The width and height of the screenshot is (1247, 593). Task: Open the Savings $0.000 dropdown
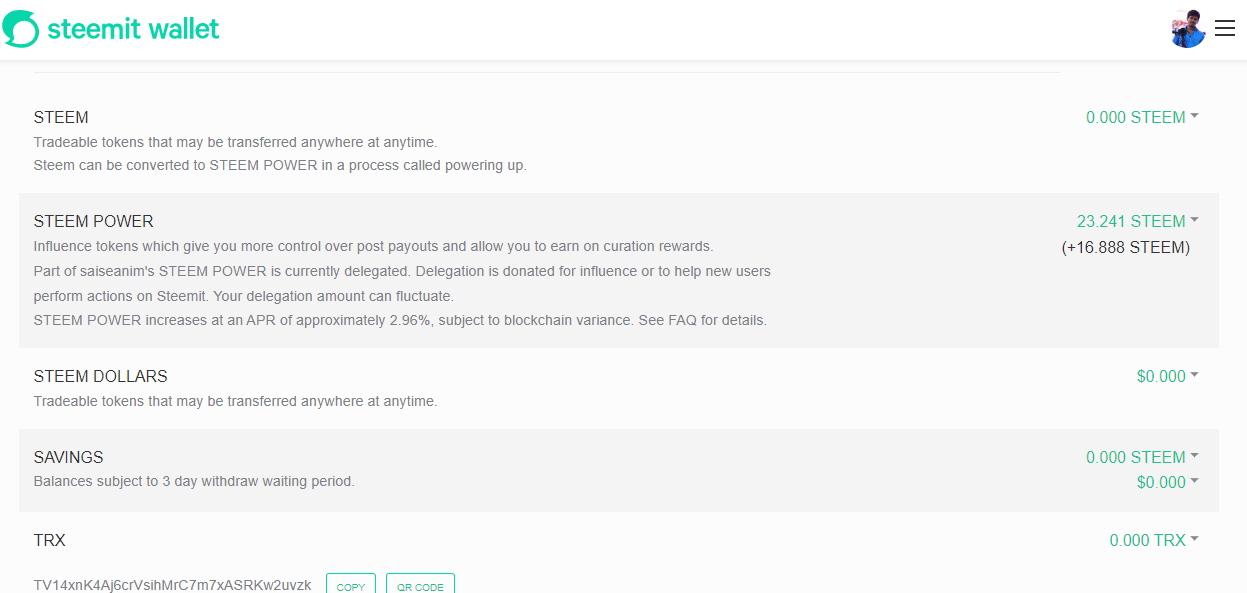click(x=1167, y=482)
